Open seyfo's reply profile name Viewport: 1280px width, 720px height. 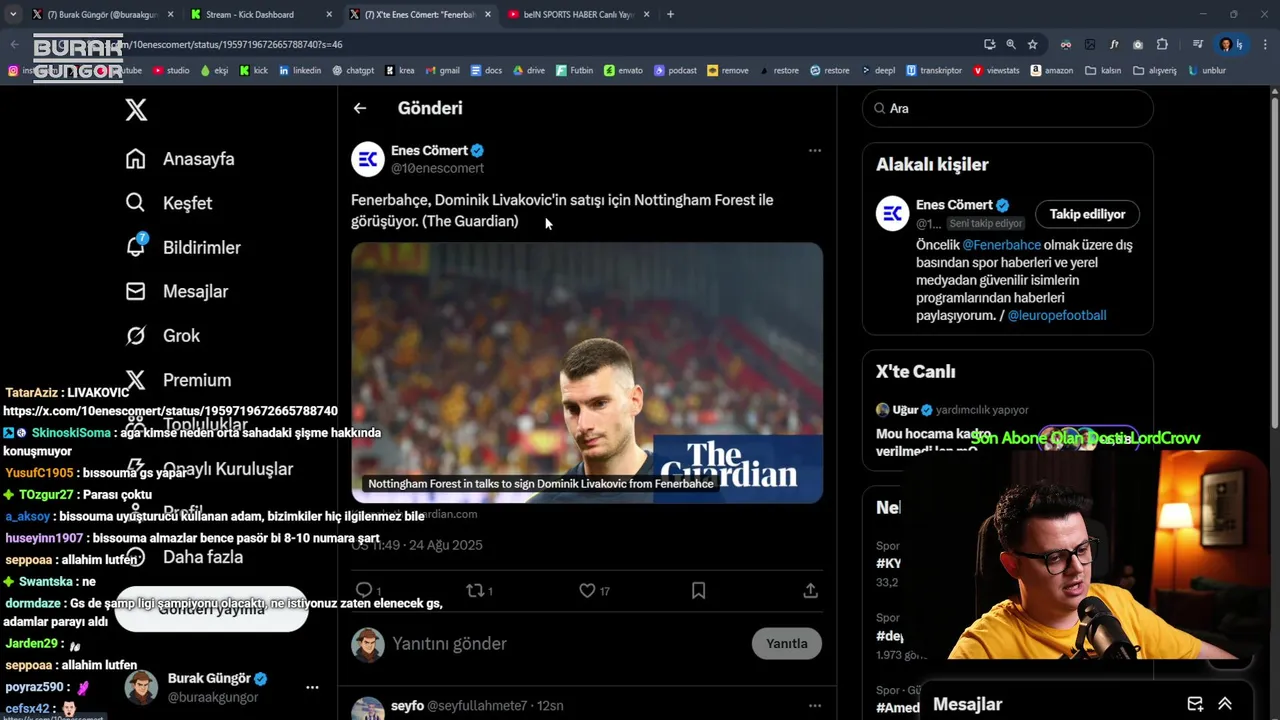(407, 706)
